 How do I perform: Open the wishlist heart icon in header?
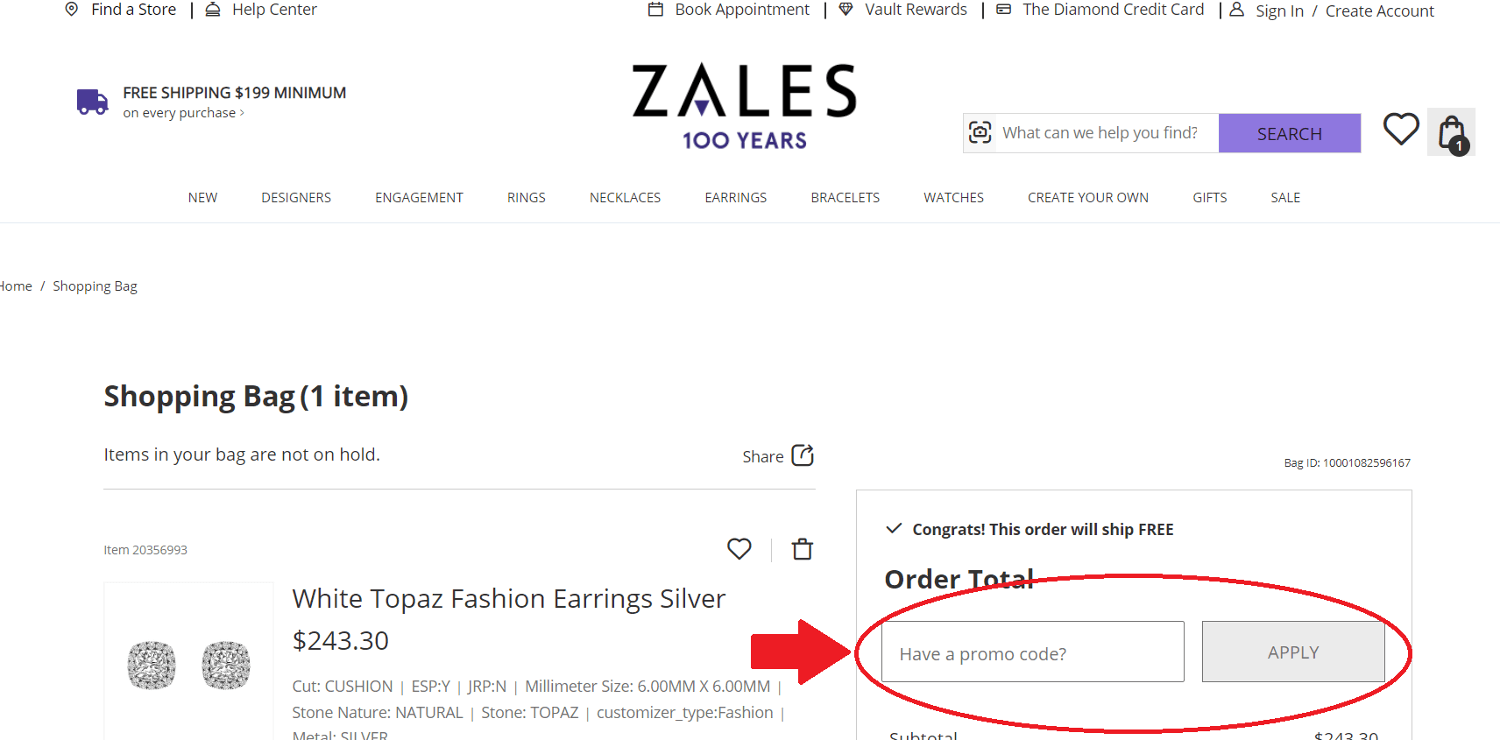[x=1400, y=129]
